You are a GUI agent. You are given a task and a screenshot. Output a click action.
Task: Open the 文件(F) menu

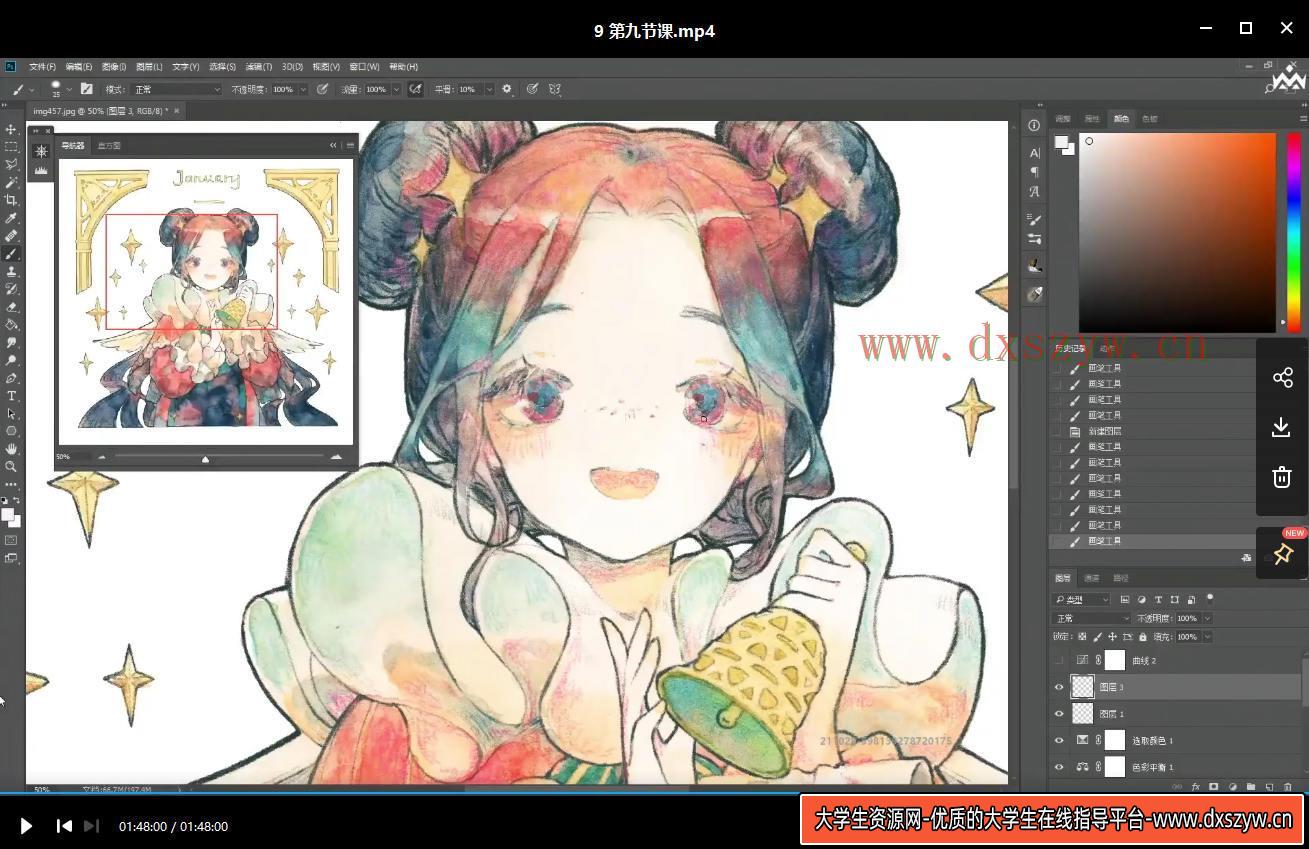click(42, 67)
